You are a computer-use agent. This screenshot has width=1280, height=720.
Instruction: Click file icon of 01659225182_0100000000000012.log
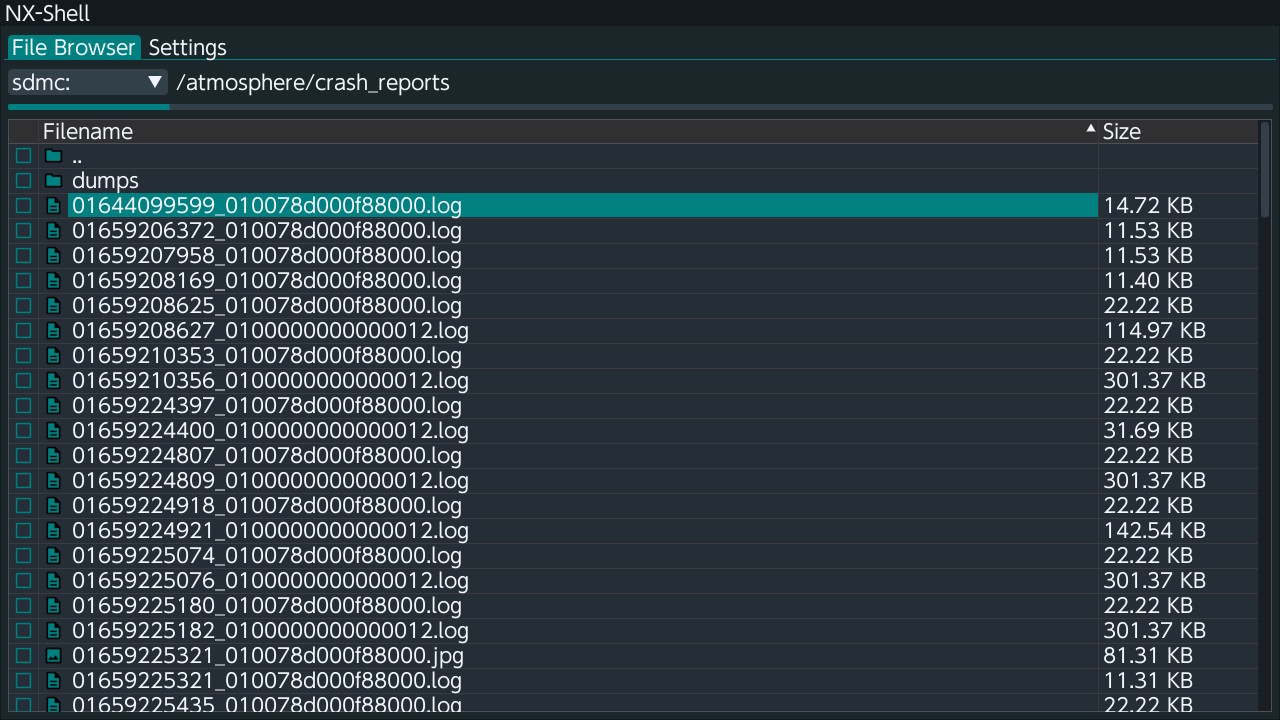coord(54,631)
